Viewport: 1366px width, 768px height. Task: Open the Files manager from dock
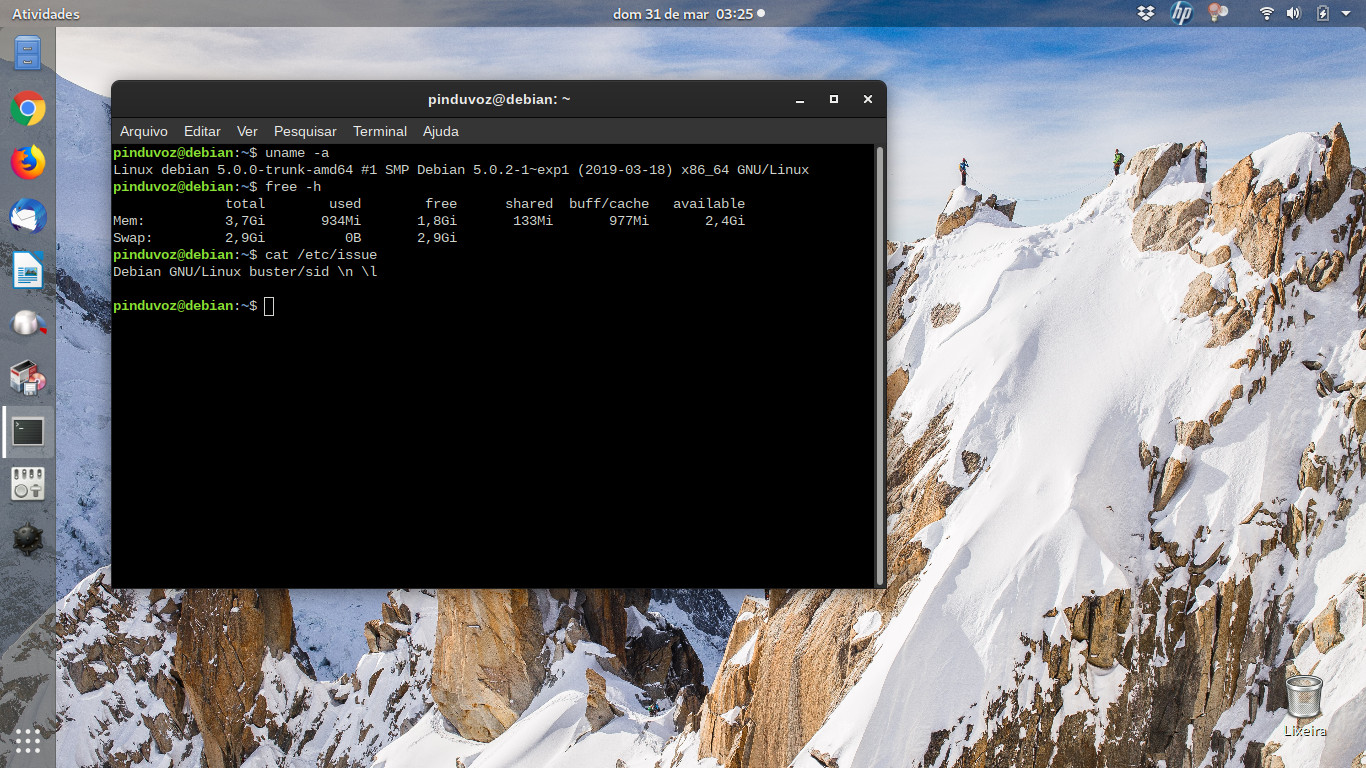click(x=28, y=52)
